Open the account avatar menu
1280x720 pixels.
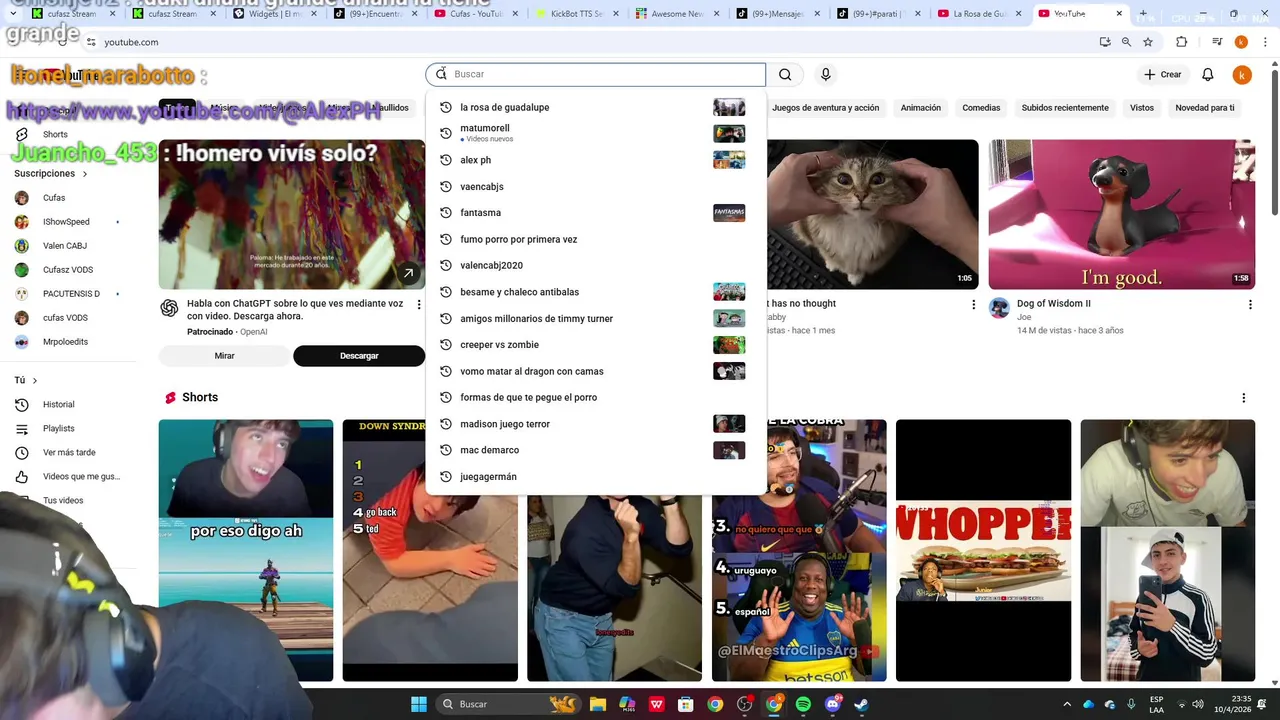click(x=1242, y=74)
